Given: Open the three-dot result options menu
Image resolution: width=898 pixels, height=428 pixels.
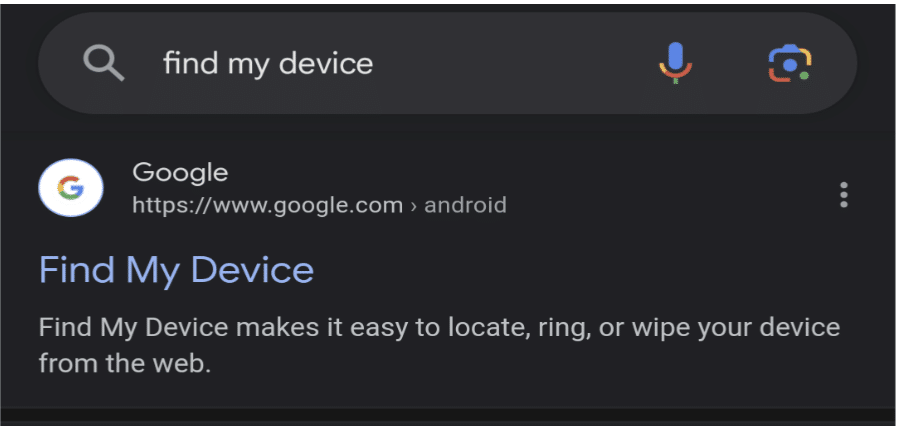Looking at the screenshot, I should (x=843, y=195).
